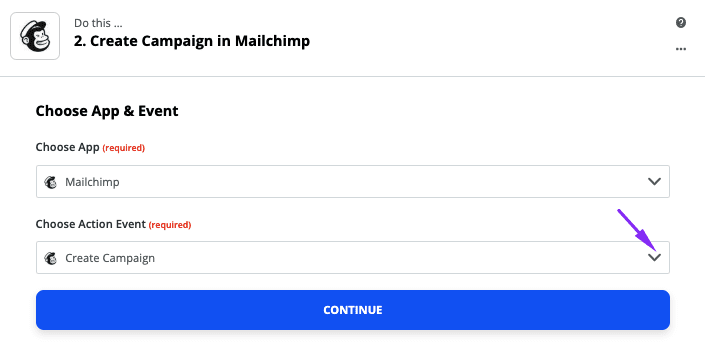The image size is (705, 361).
Task: Click the large Mailchimp logo icon
Action: 35,36
